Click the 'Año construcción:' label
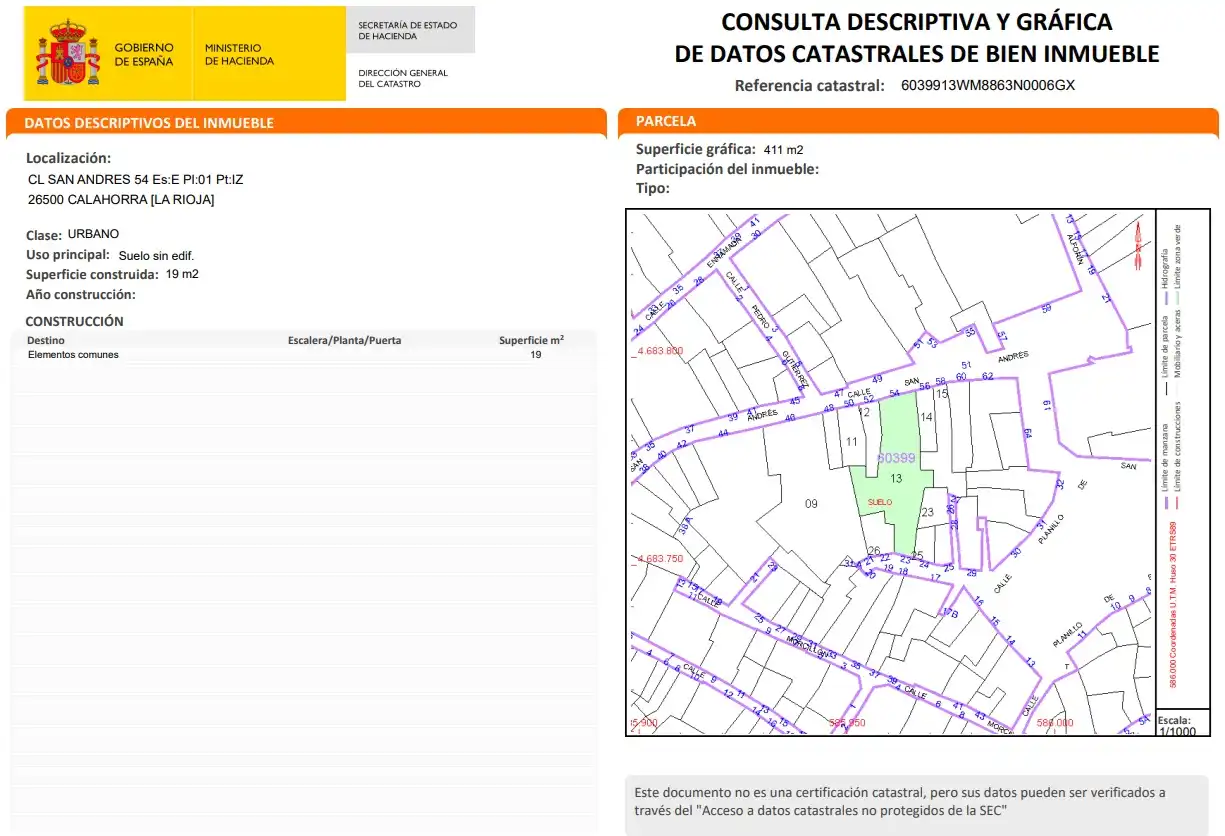Viewport: 1225px width, 836px height. [x=81, y=294]
